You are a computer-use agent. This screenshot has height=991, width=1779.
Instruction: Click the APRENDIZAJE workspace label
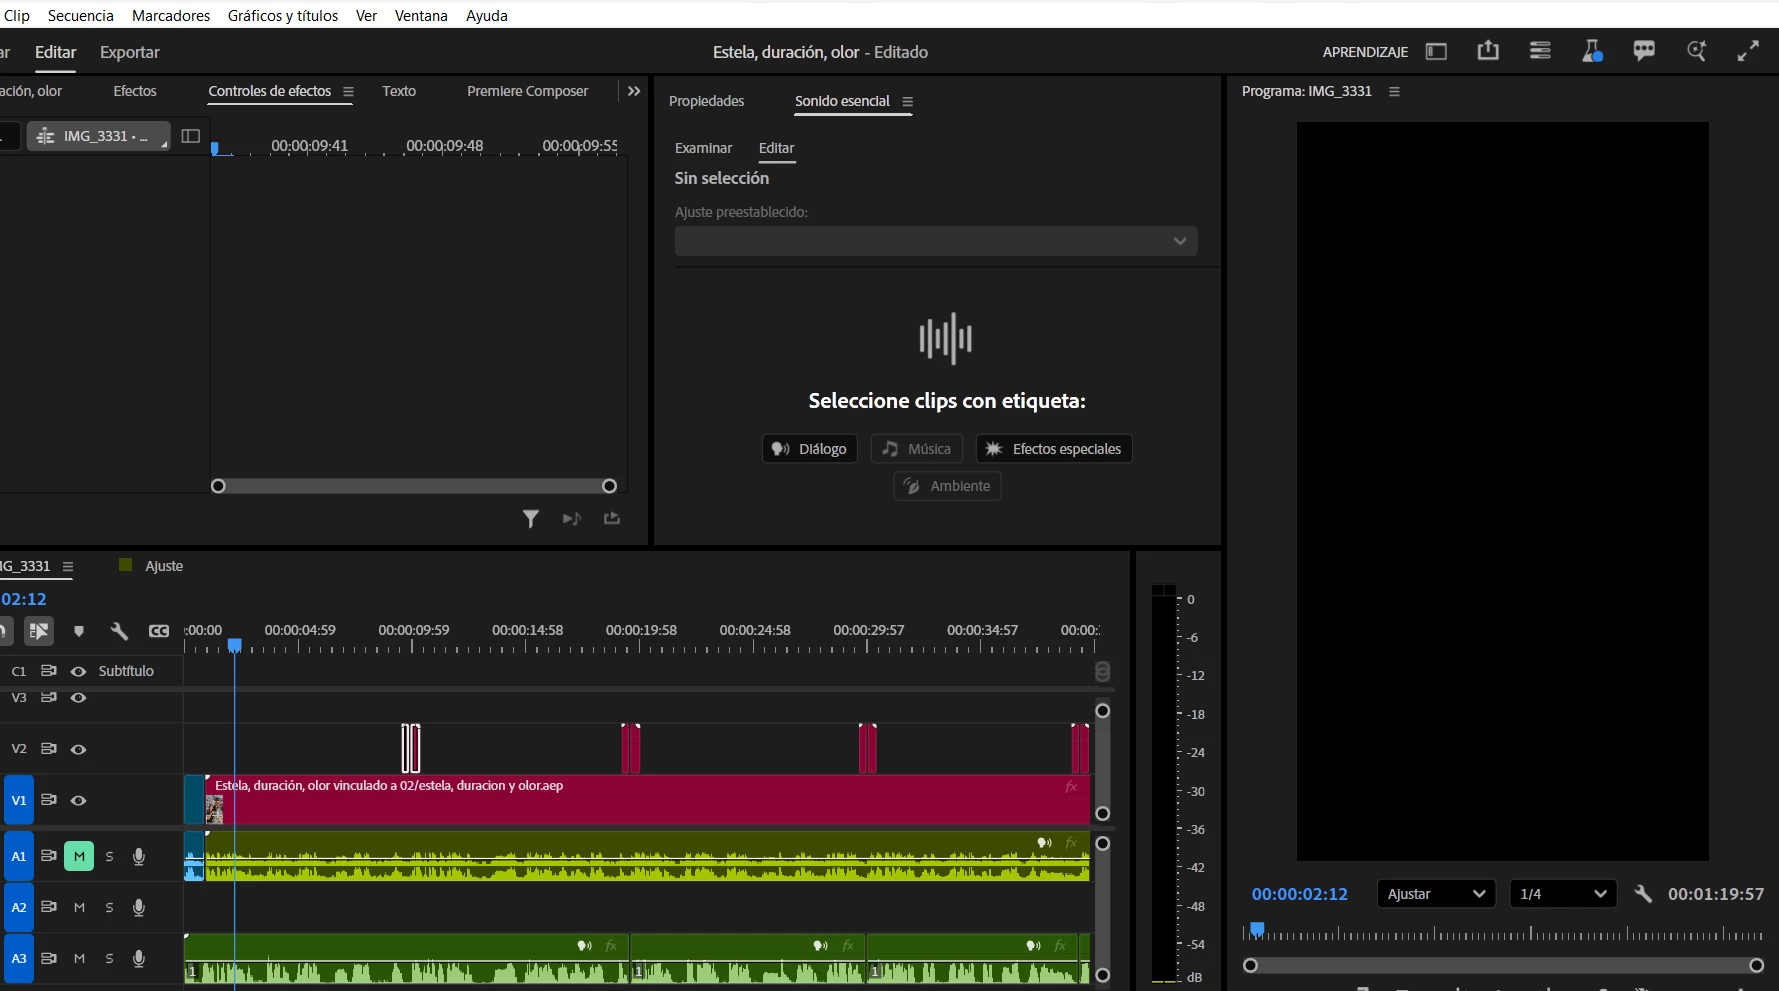1365,52
